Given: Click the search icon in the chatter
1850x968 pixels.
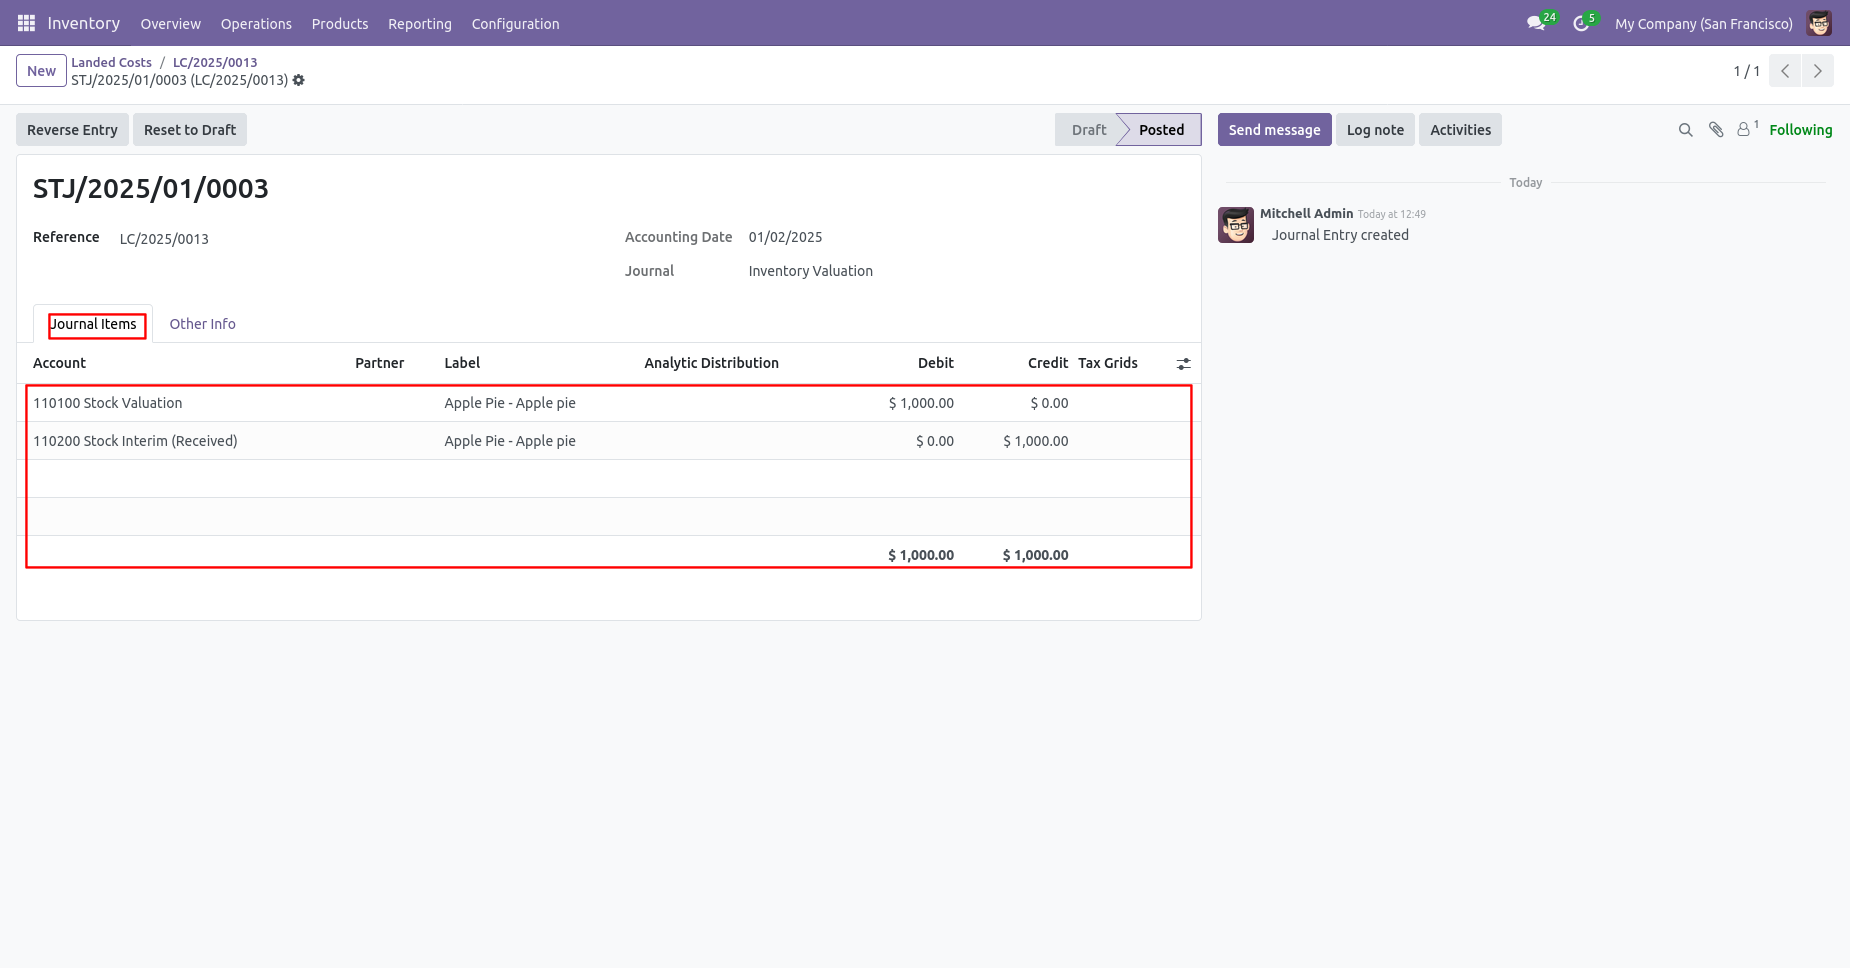Looking at the screenshot, I should coord(1685,130).
